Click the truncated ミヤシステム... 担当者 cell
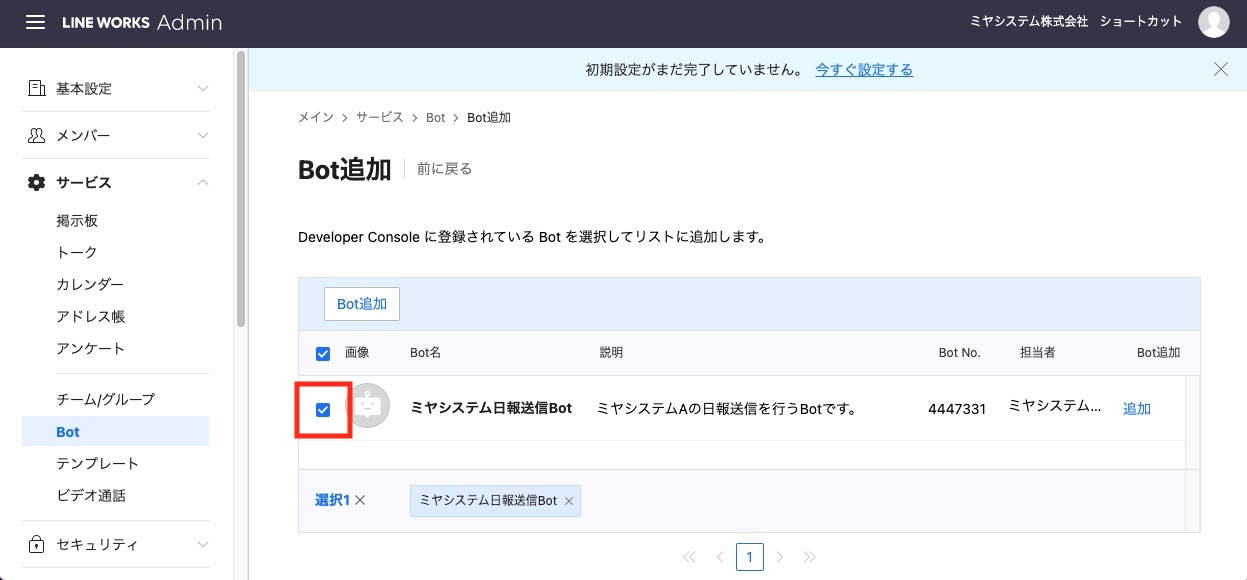This screenshot has height=580, width=1247. pos(1054,406)
